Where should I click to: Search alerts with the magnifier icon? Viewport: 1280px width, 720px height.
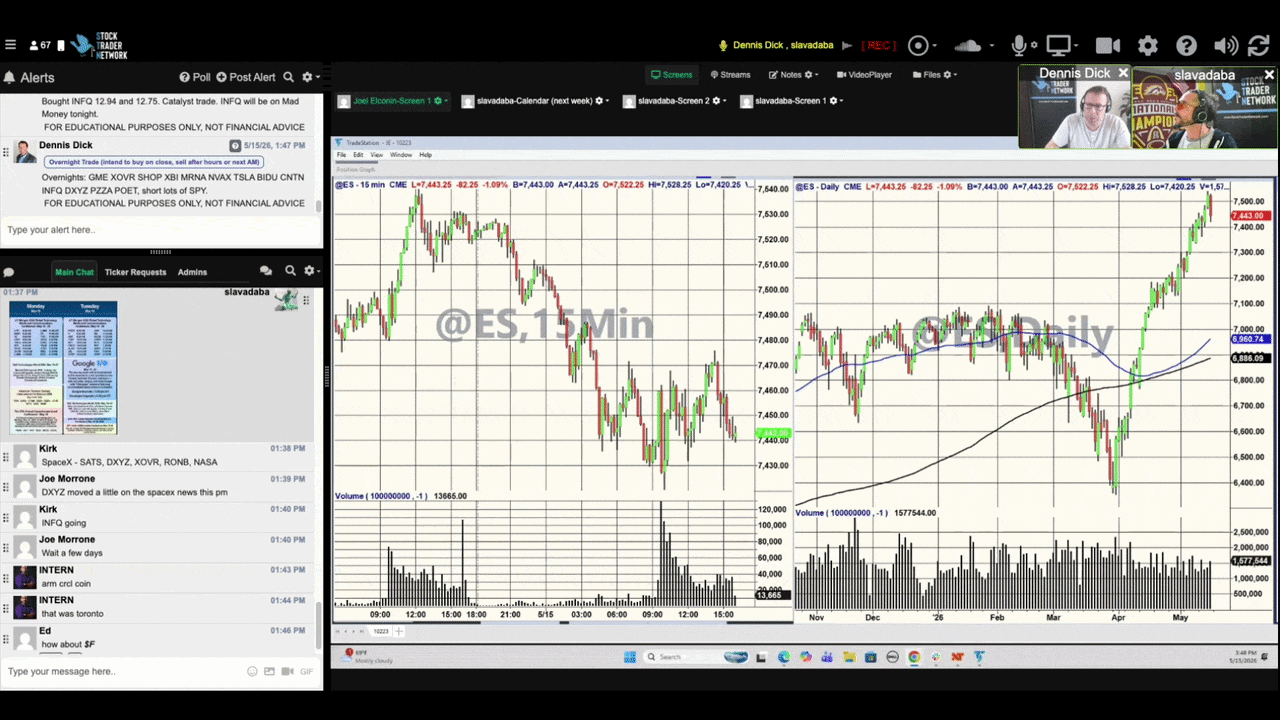[288, 77]
